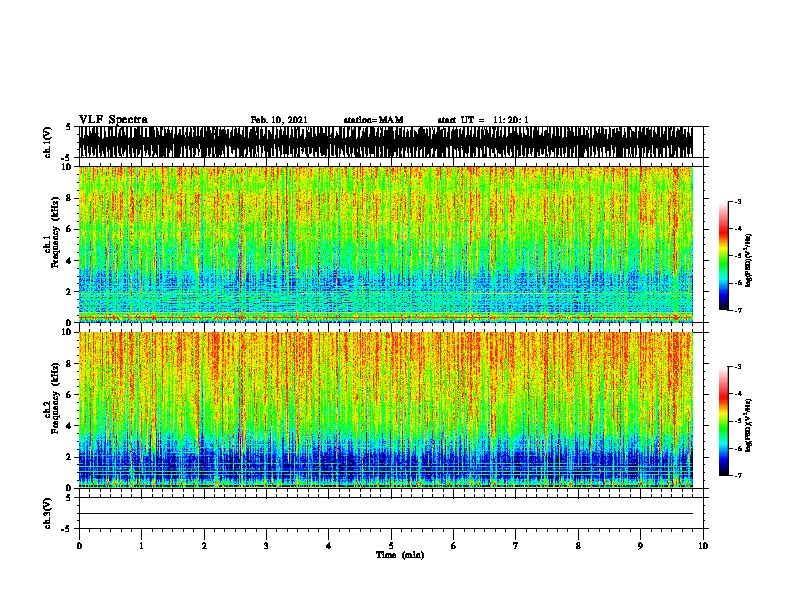Click the ch.1 black waveform panel
Screen dimensions: 792x612
386,142
